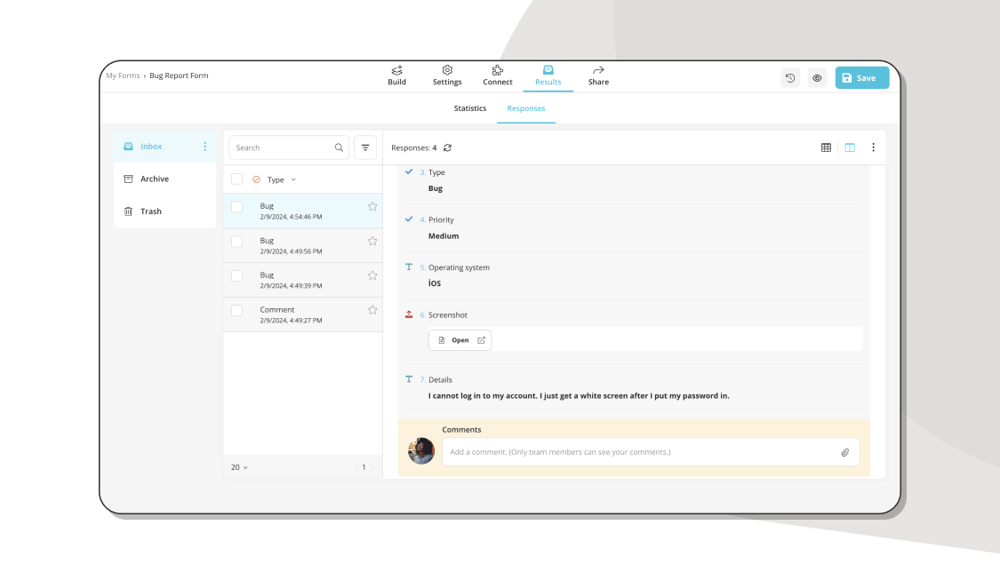
Task: Switch to the Statistics tab
Action: (470, 108)
